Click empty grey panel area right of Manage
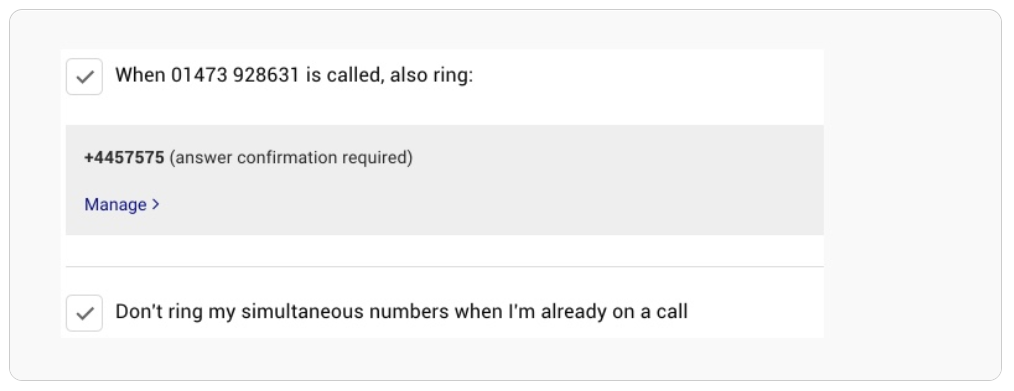The width and height of the screenshot is (1014, 391). pos(491,205)
